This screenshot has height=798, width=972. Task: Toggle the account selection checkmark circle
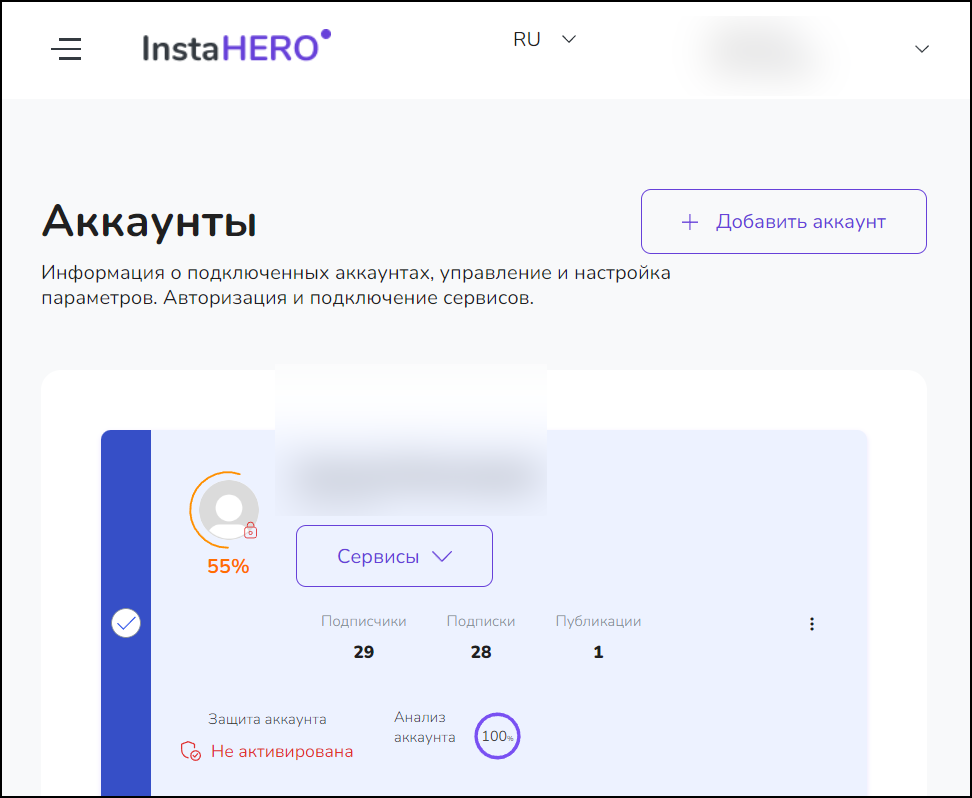(x=126, y=623)
